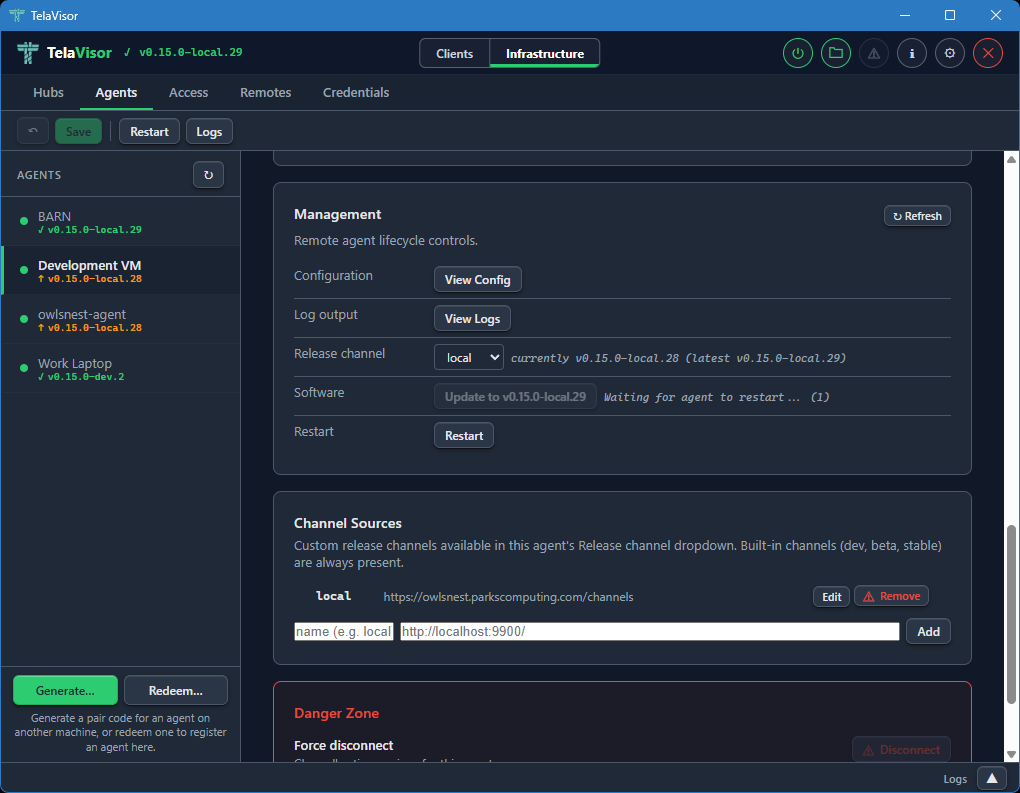Click the toolbar Logs button
This screenshot has width=1020, height=793.
click(x=209, y=131)
